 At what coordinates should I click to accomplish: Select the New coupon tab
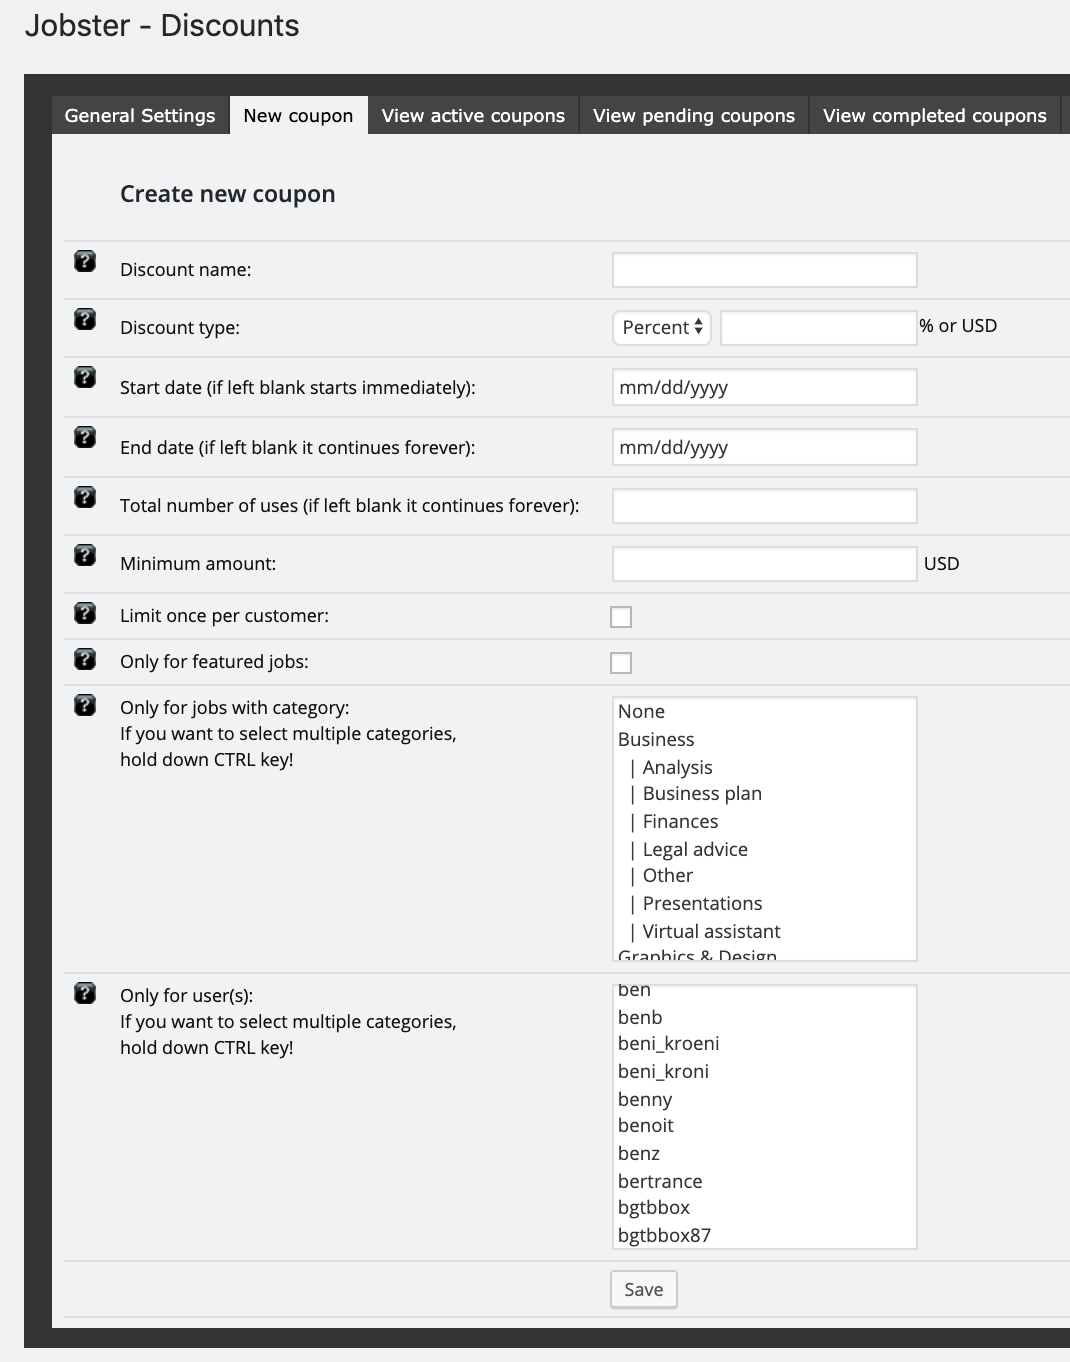(299, 115)
